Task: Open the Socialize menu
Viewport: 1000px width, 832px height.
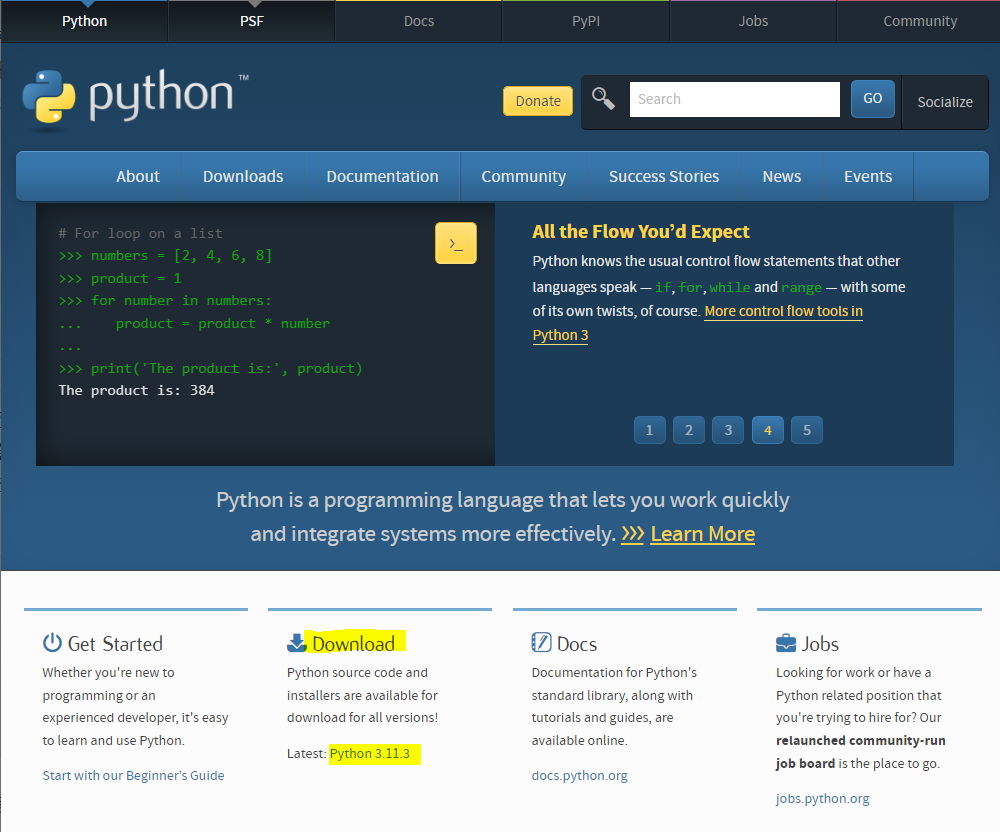Action: pos(945,102)
